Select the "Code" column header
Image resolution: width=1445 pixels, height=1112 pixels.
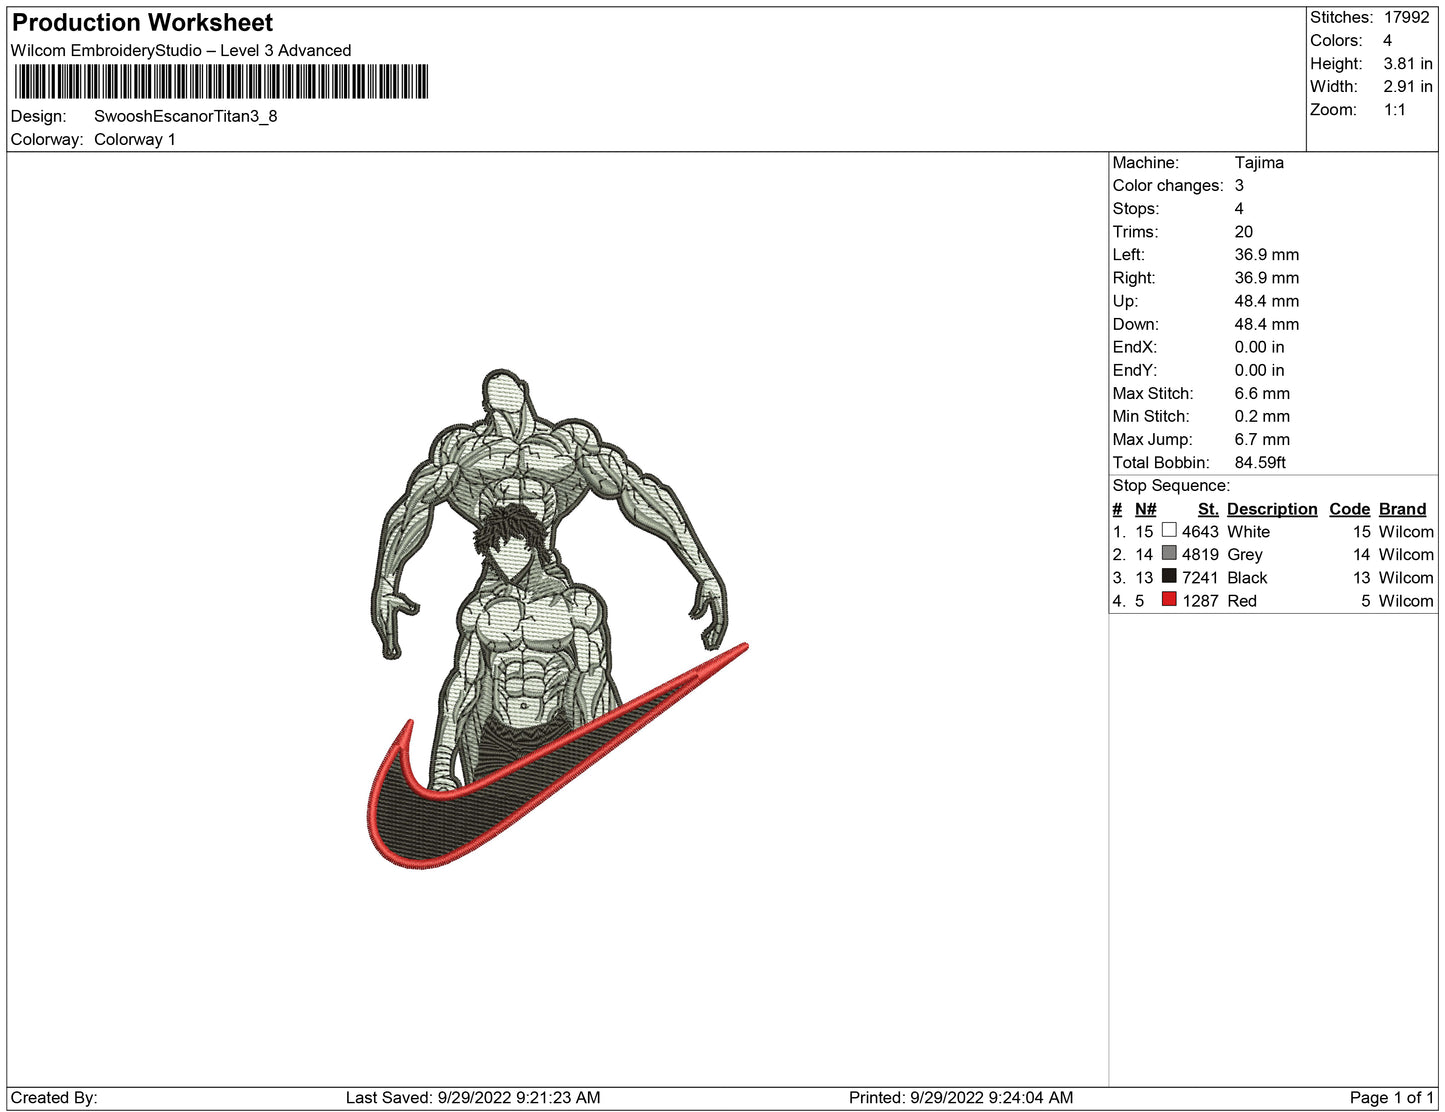[1350, 509]
